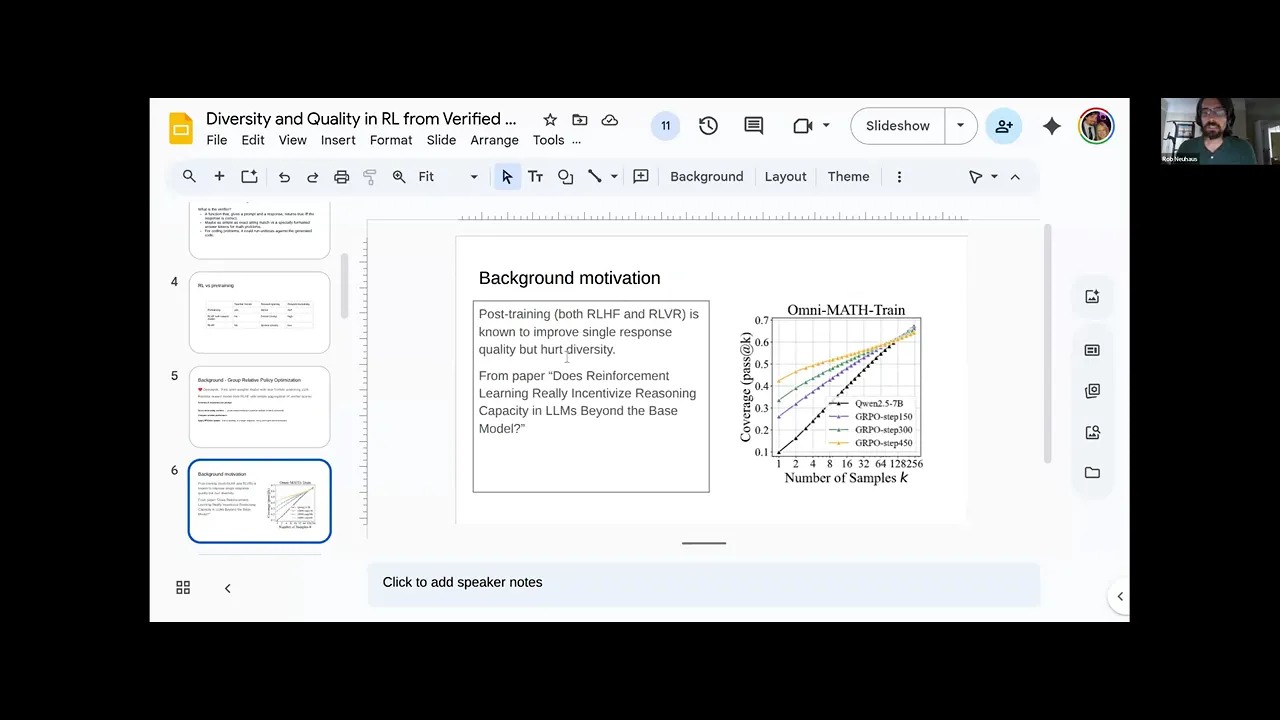Add a comment from toolbar
1280x720 pixels.
pyautogui.click(x=641, y=176)
